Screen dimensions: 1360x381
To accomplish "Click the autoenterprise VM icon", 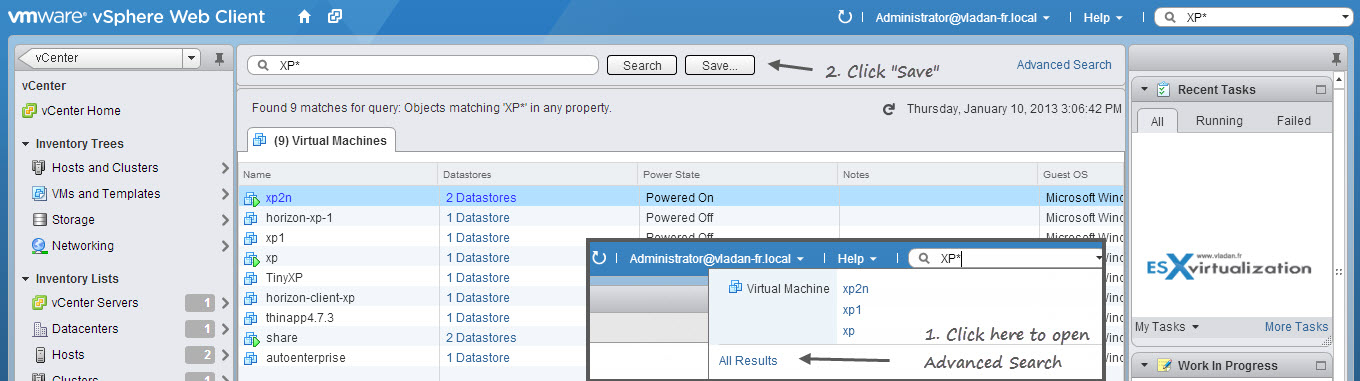I will [x=251, y=358].
